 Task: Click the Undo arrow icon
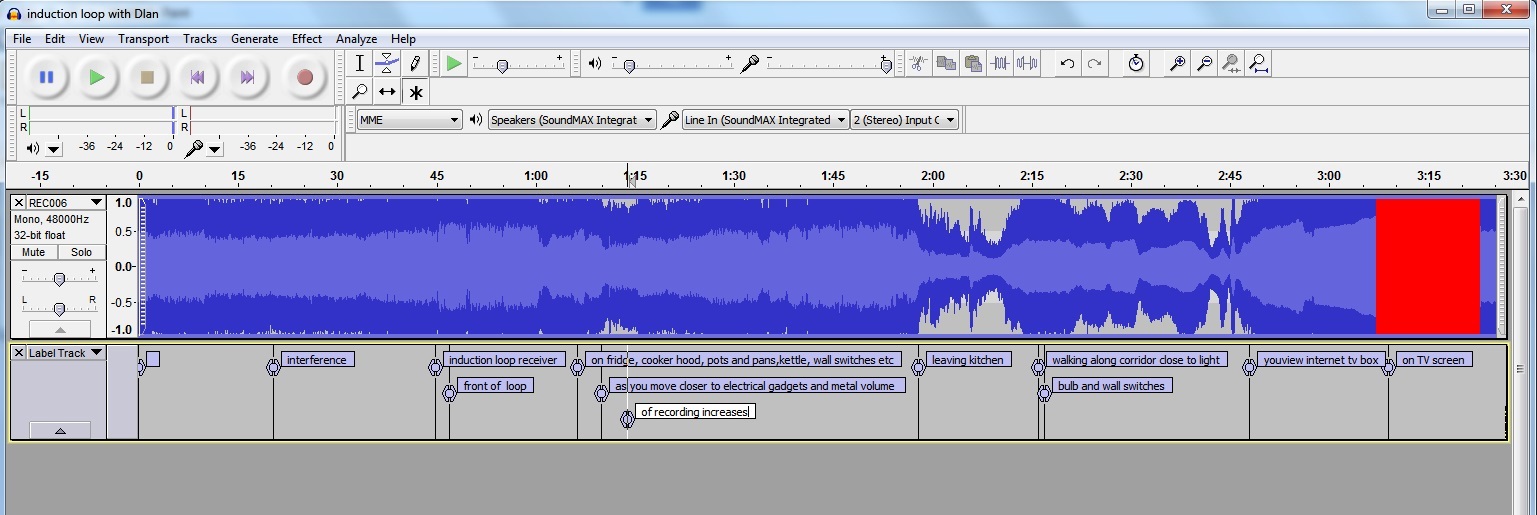tap(1067, 64)
